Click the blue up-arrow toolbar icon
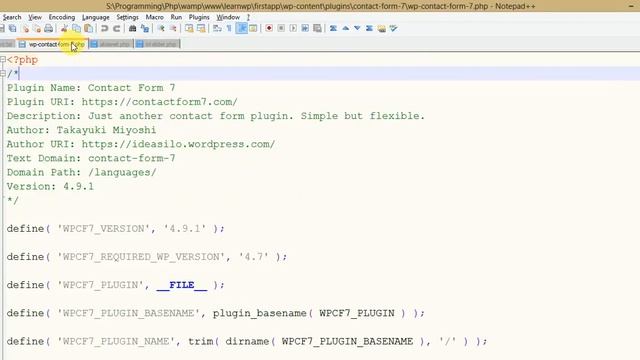The width and height of the screenshot is (640, 360). click(x=345, y=28)
